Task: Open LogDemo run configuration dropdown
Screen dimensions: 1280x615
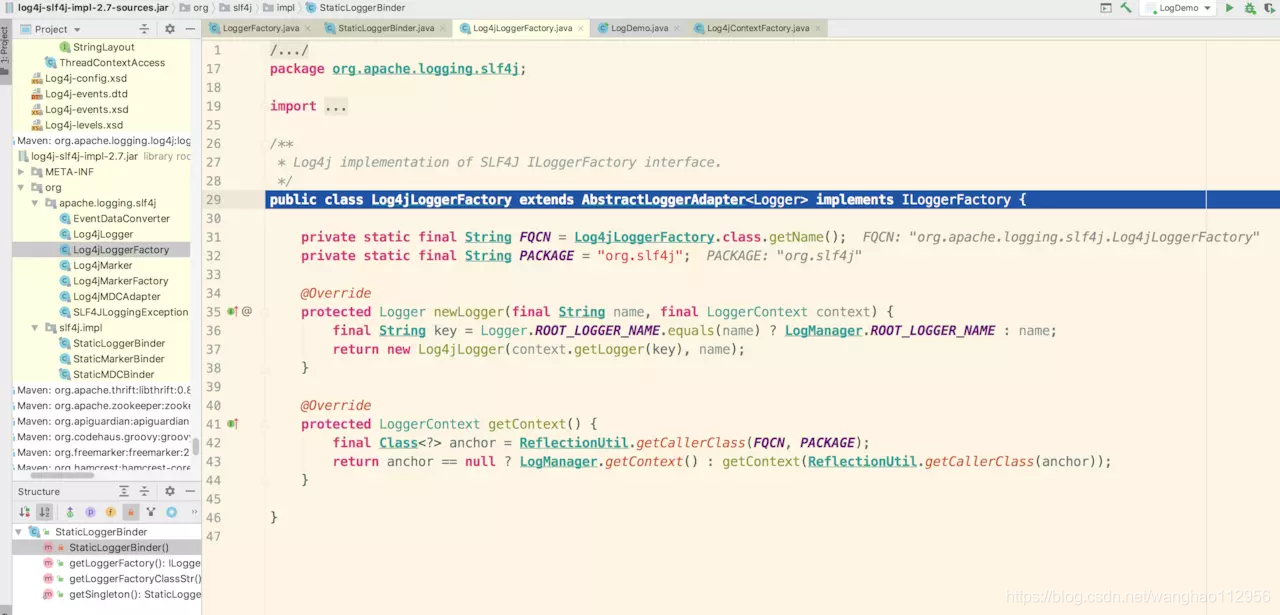Action: tap(1180, 8)
